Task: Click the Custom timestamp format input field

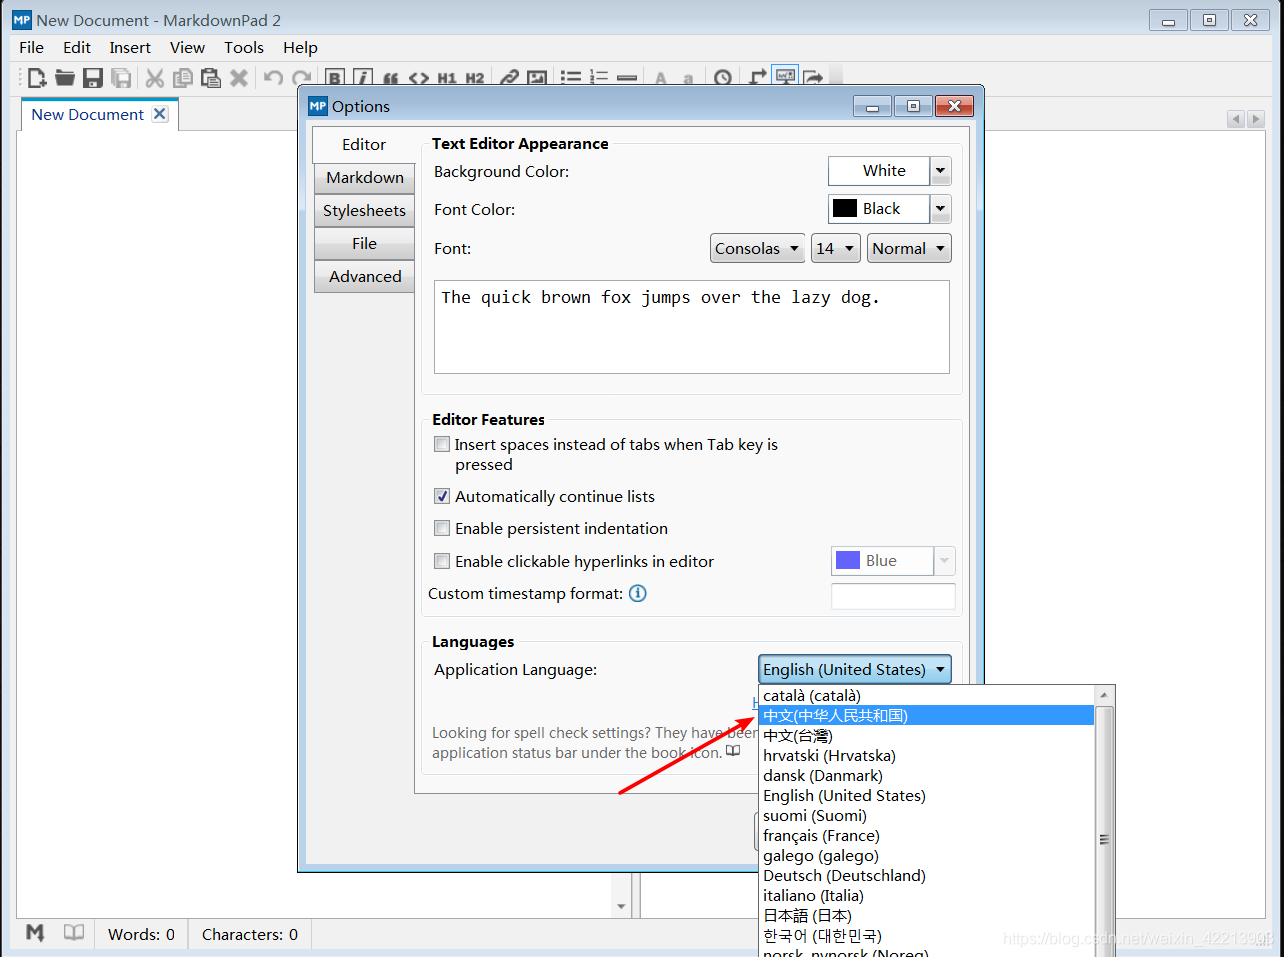Action: pyautogui.click(x=893, y=596)
